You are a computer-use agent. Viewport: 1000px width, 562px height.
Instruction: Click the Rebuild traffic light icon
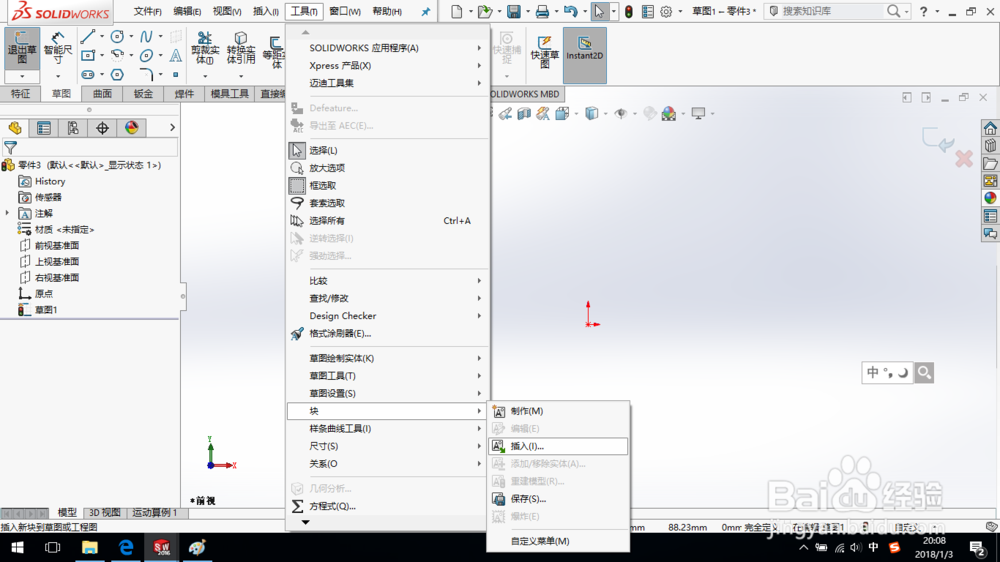click(629, 11)
